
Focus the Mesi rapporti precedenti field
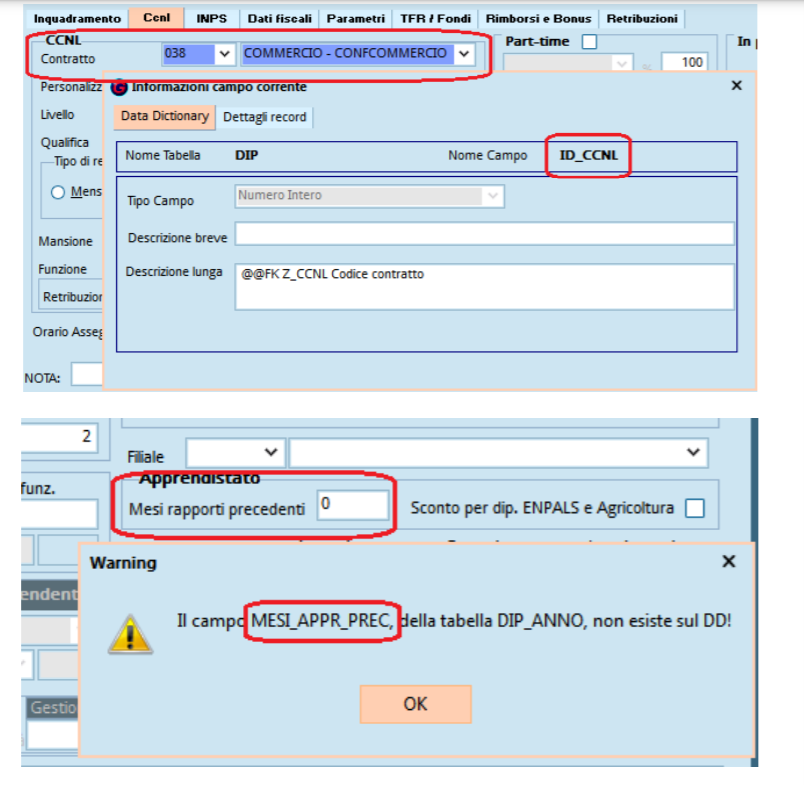tap(353, 505)
